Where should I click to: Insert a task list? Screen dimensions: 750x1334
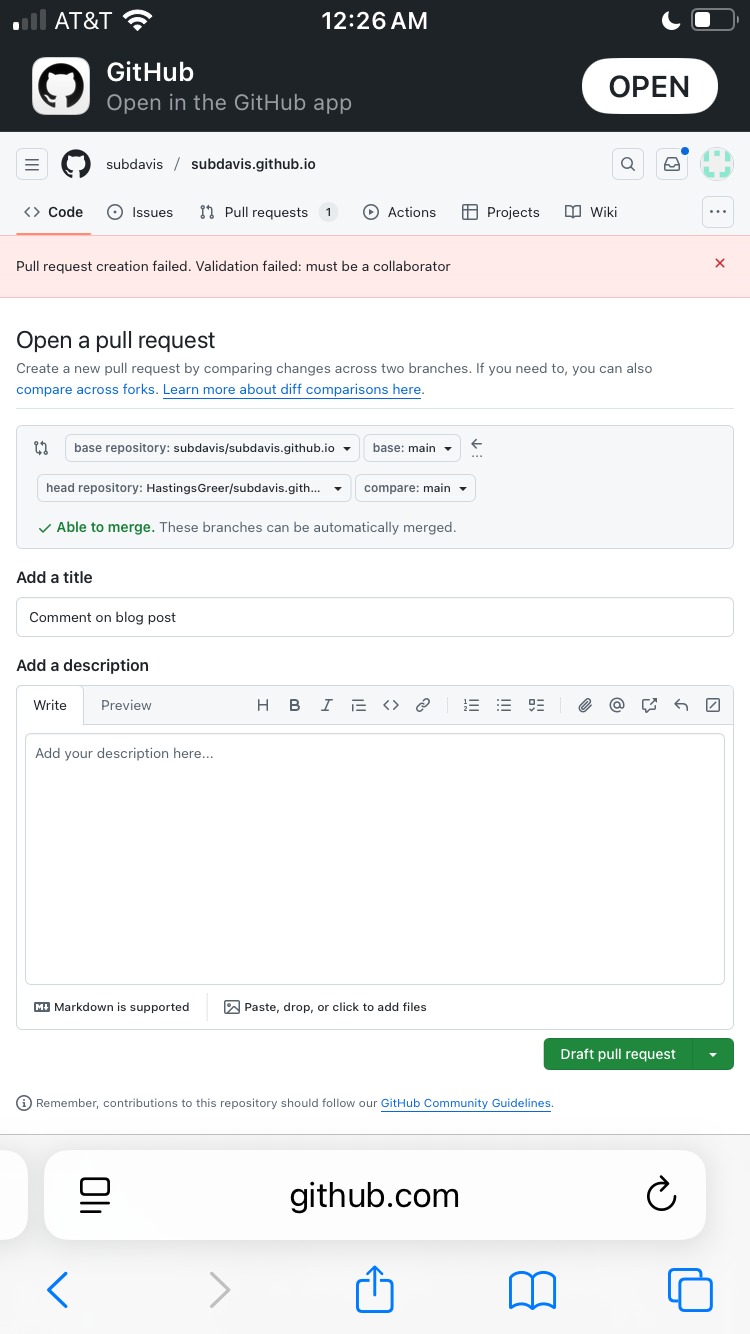pyautogui.click(x=537, y=705)
